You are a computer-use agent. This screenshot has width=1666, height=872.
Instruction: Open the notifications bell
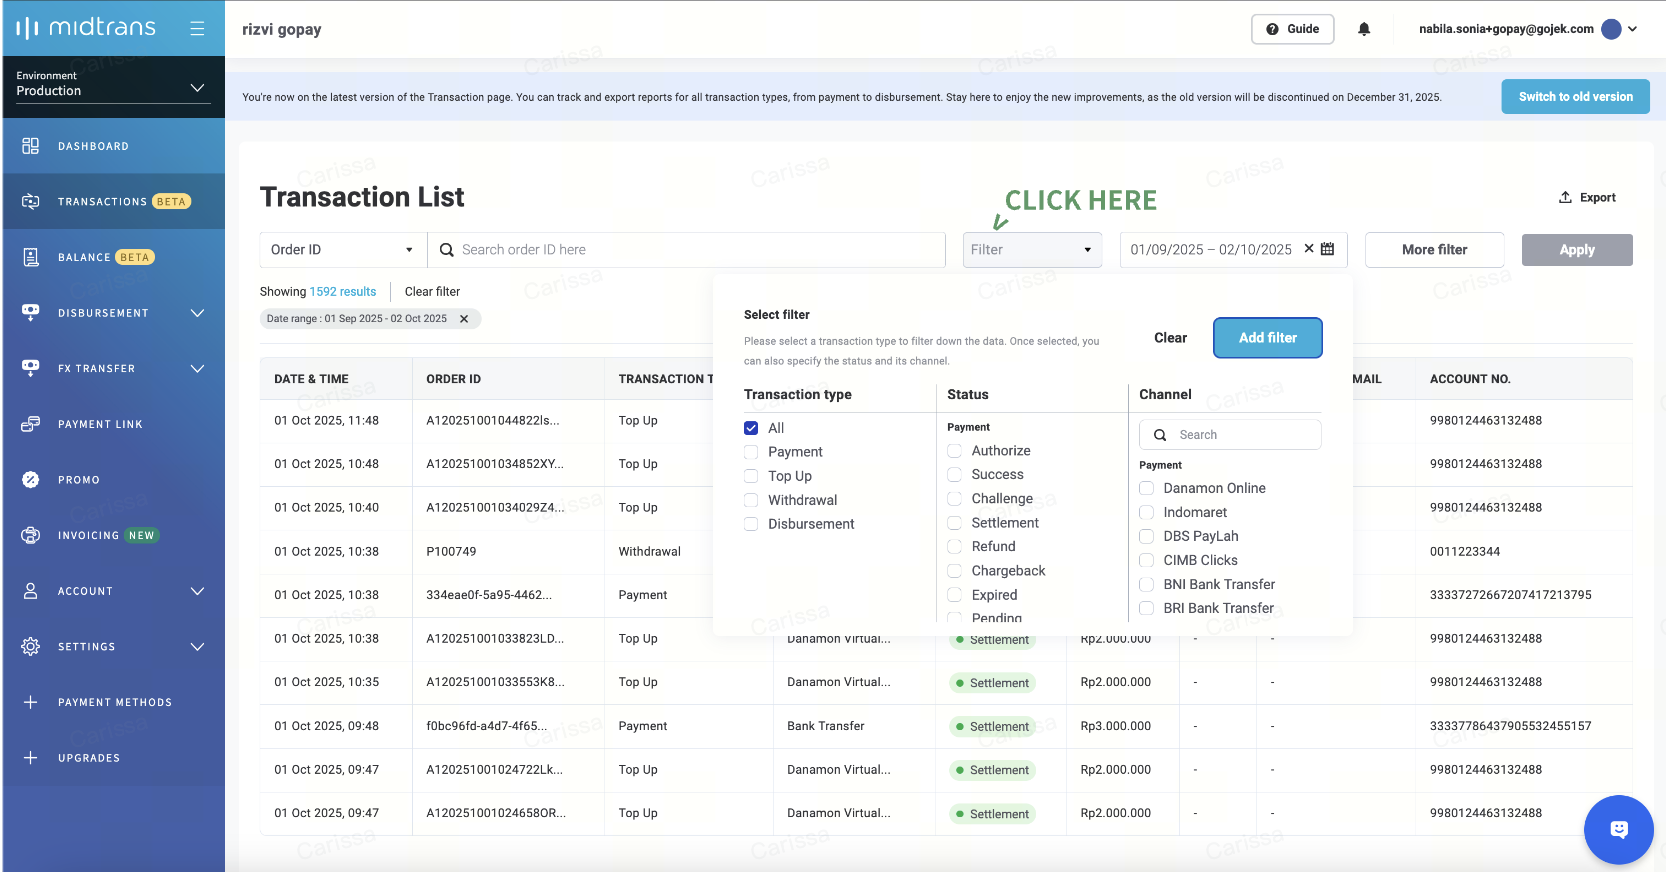[x=1364, y=29]
